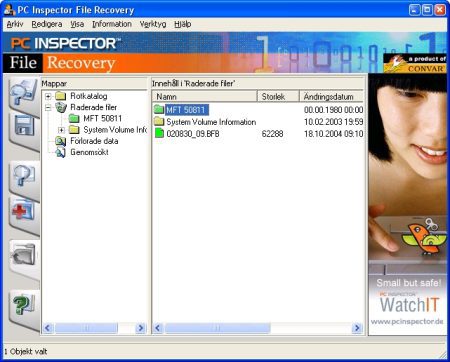
Task: Open help via green question mark icon
Action: pyautogui.click(x=23, y=304)
